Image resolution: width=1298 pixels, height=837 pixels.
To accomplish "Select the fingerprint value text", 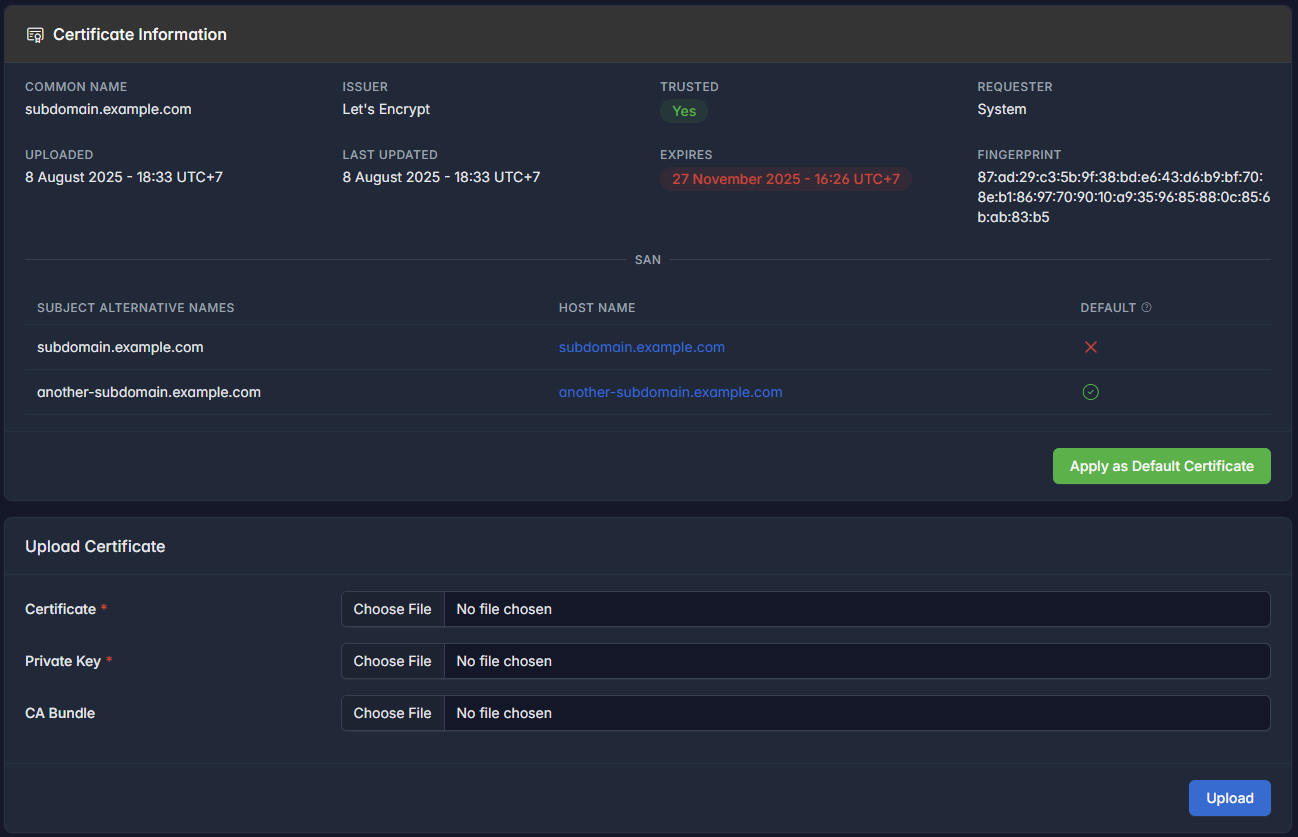I will (x=1124, y=197).
